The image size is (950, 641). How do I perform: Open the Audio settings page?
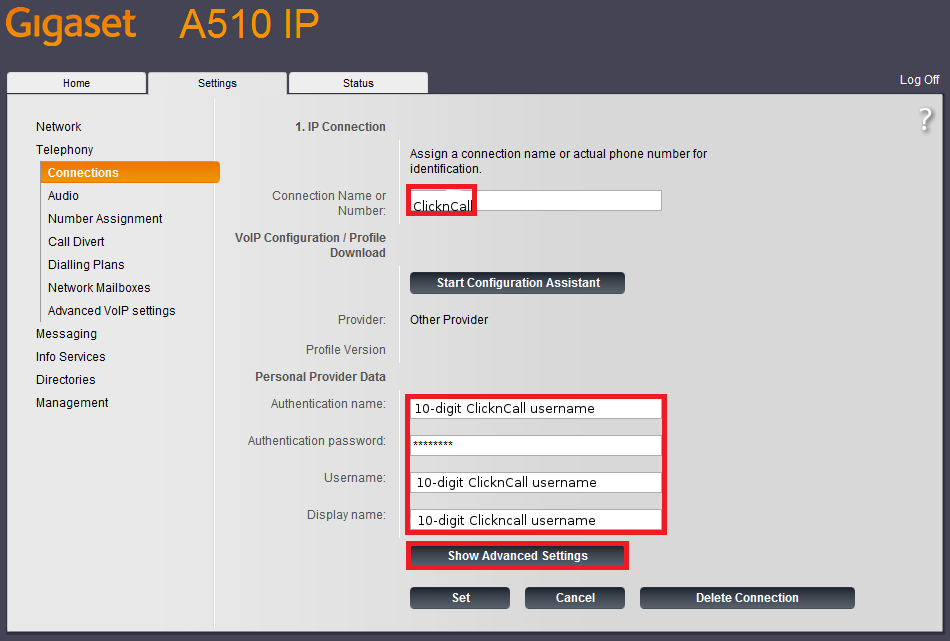63,196
